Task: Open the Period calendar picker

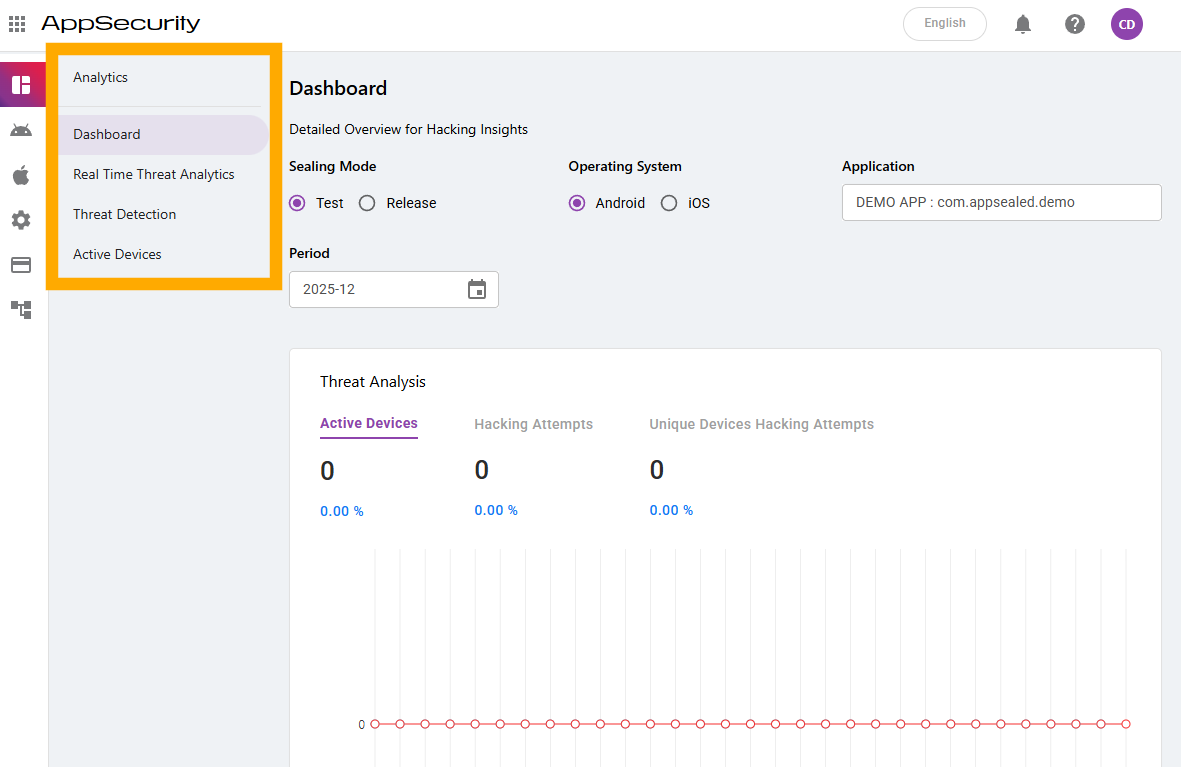Action: pos(477,289)
